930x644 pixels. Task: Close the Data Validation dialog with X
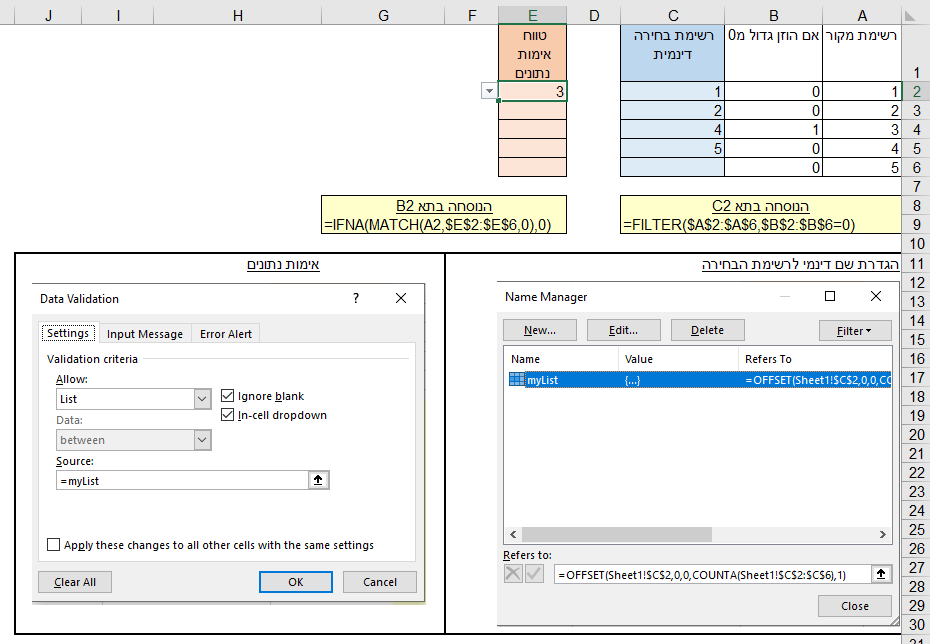pos(401,298)
